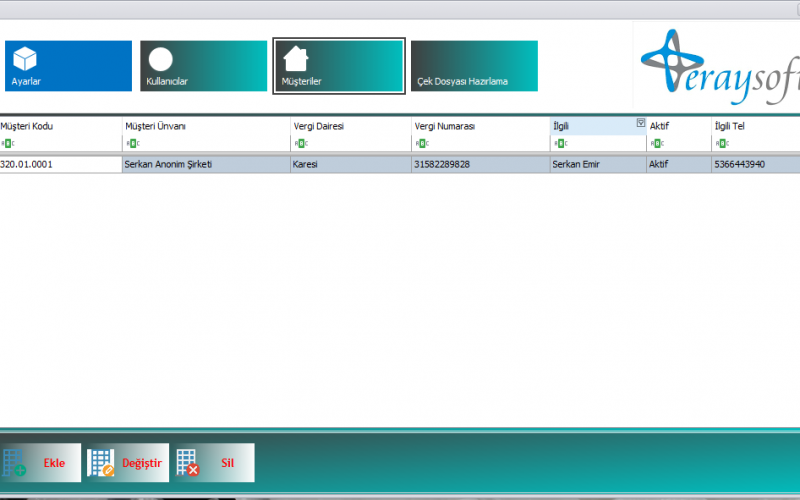800x500 pixels.
Task: Open the İlgili column filter dropdown
Action: tap(640, 123)
